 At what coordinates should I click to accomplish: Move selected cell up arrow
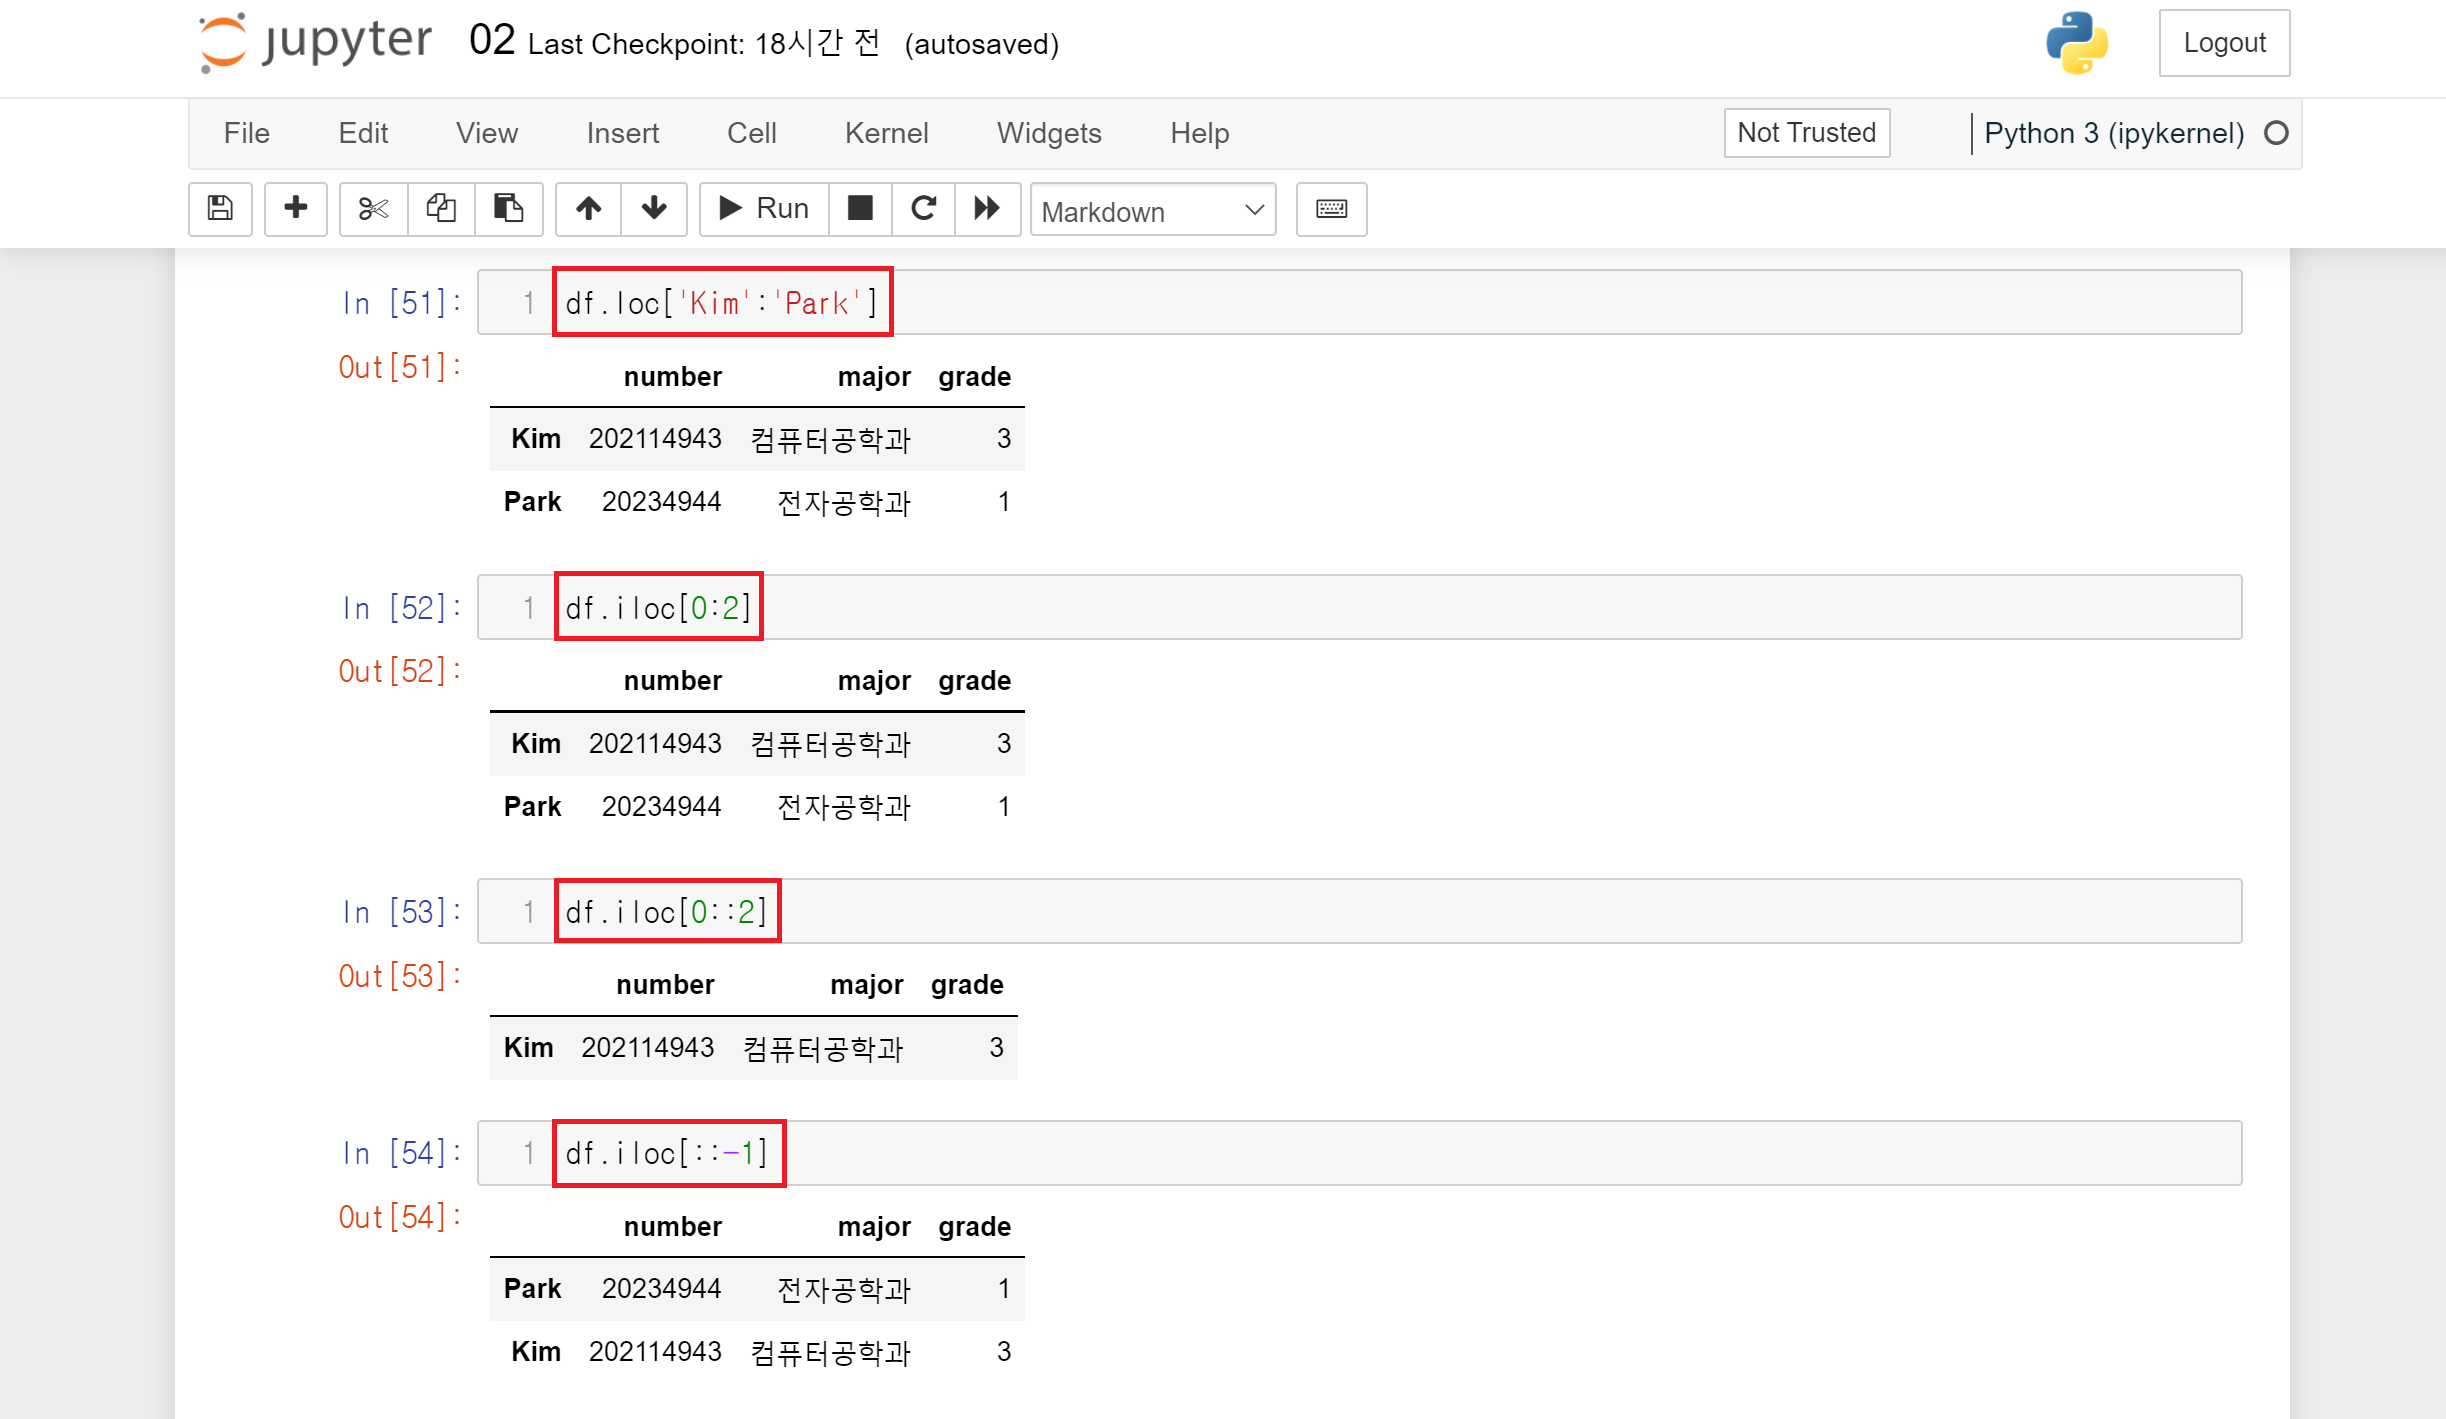(588, 208)
